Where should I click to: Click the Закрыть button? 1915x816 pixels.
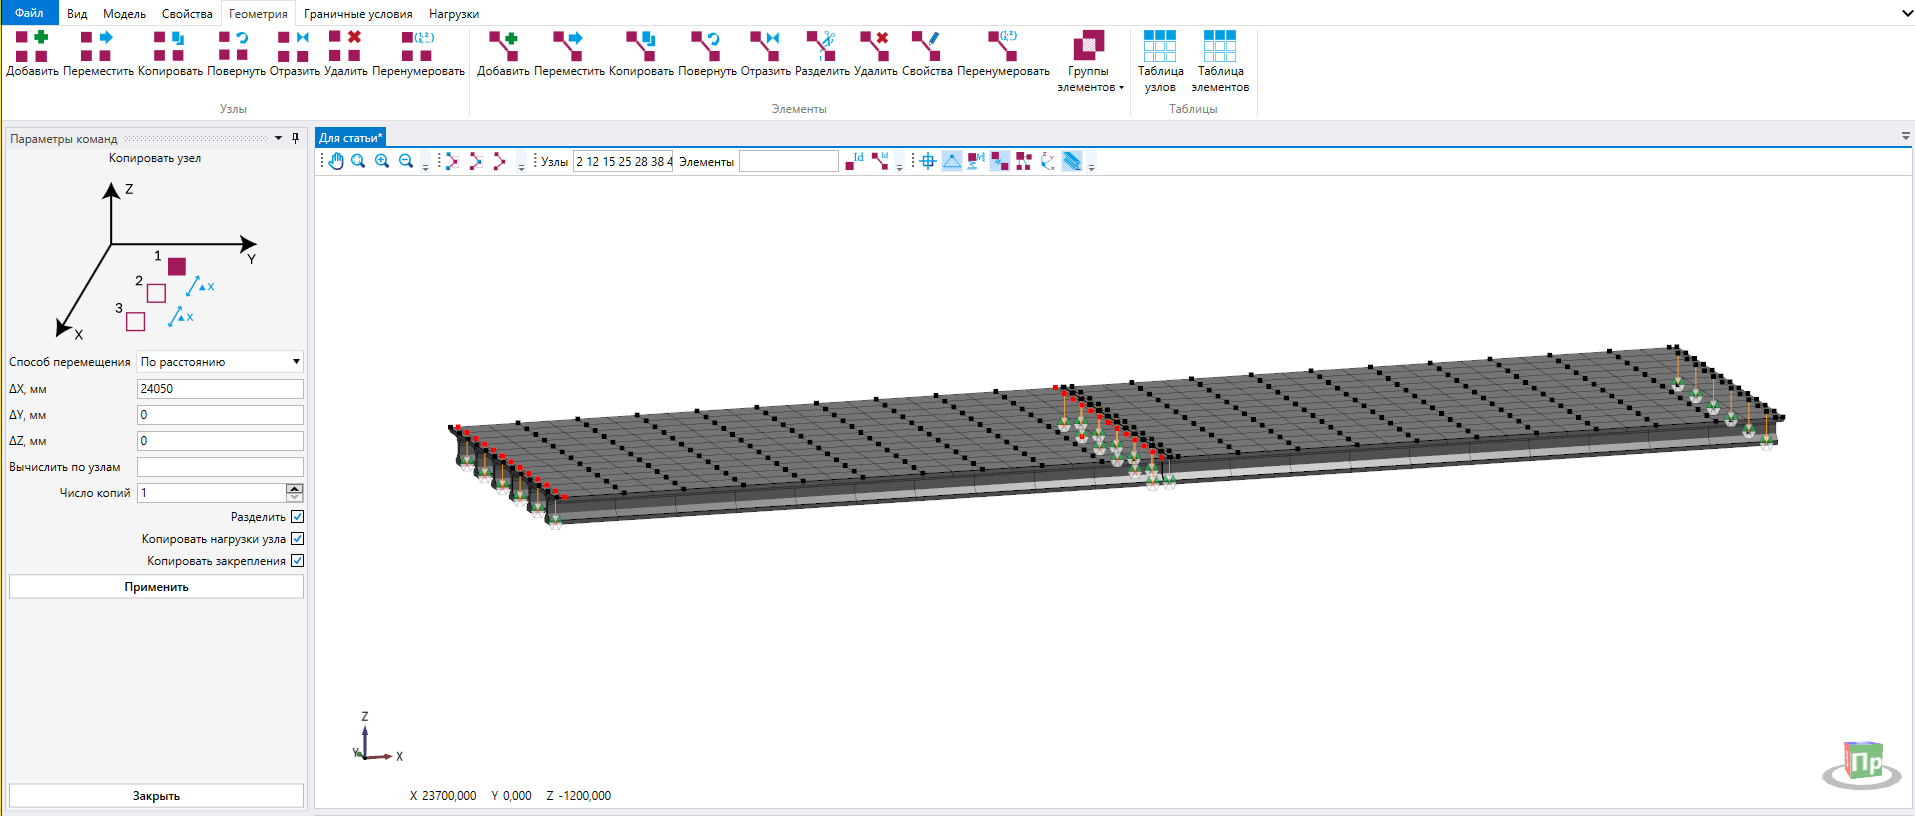pos(156,796)
